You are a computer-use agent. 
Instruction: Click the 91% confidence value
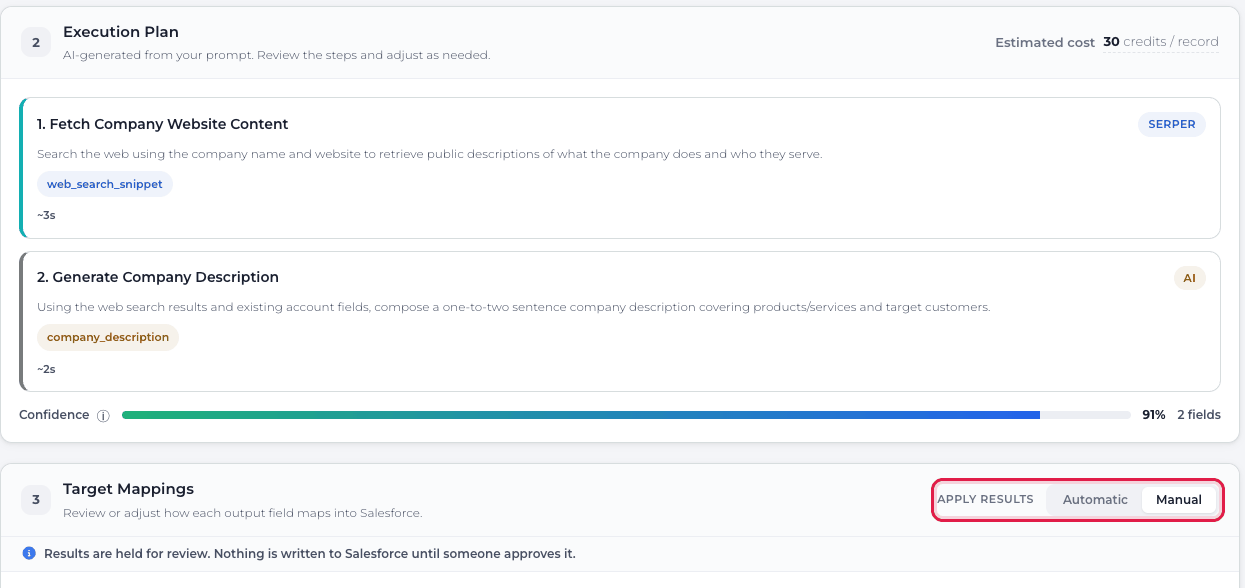point(1154,415)
